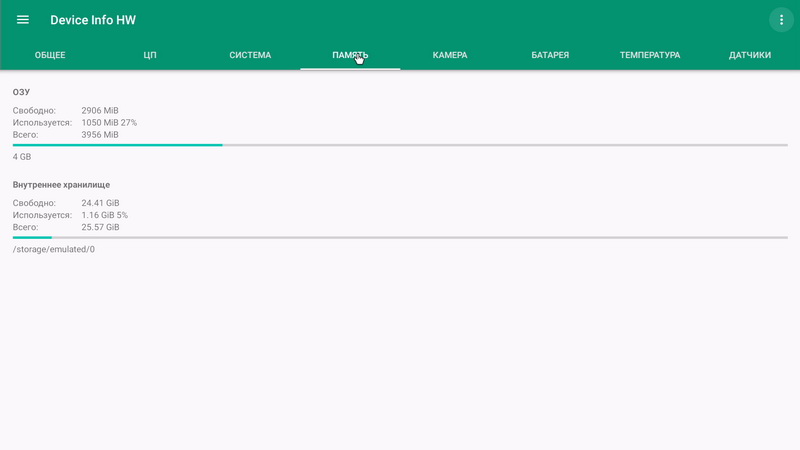Open the ЦП tab

click(x=150, y=55)
